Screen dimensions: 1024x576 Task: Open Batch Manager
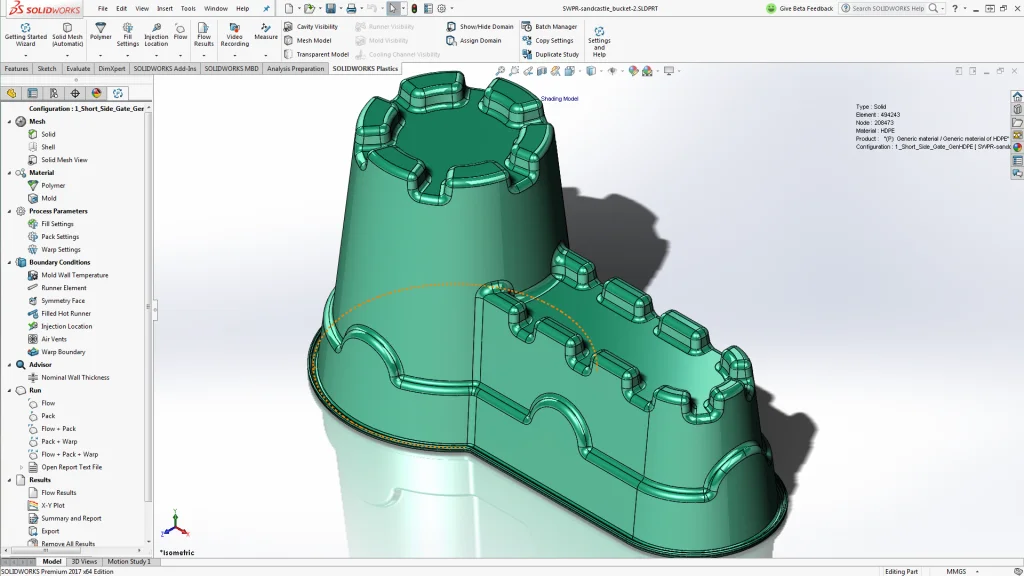coord(555,27)
